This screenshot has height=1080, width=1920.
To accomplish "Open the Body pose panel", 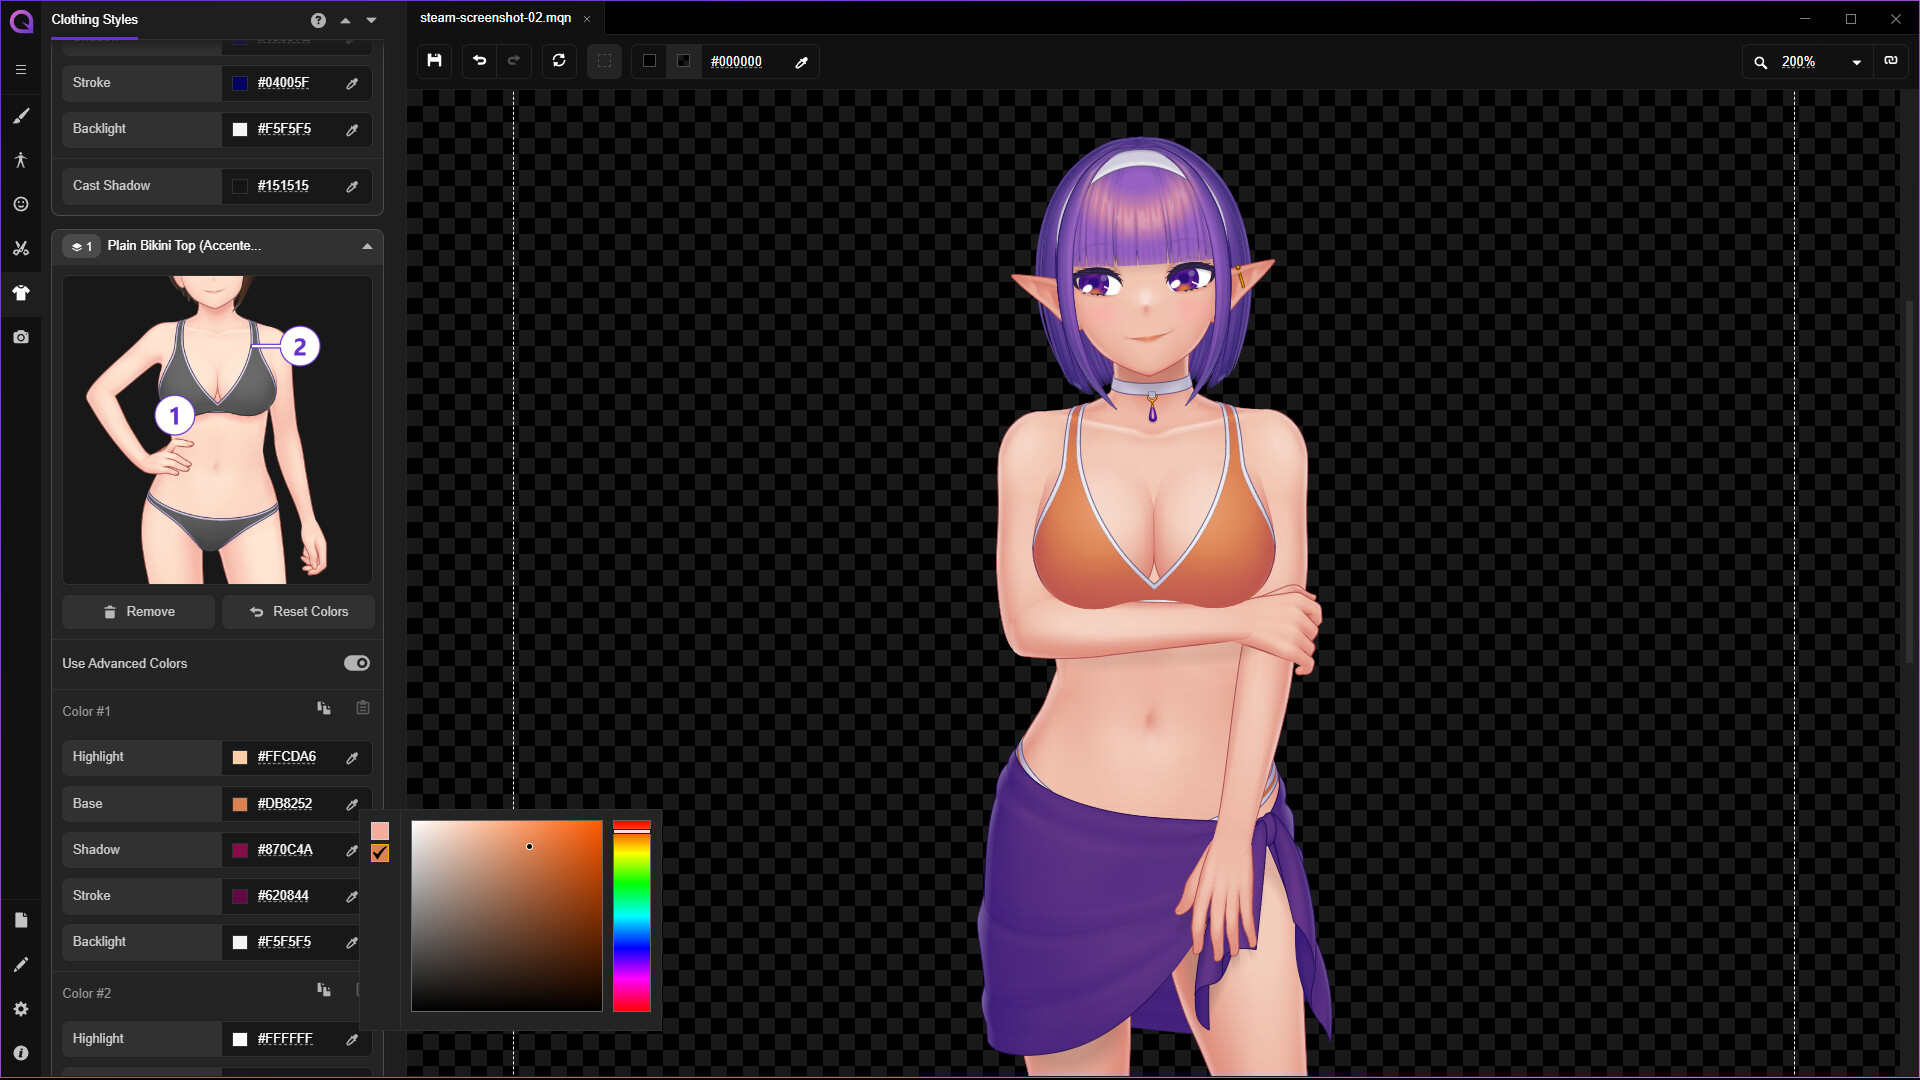I will coord(21,160).
